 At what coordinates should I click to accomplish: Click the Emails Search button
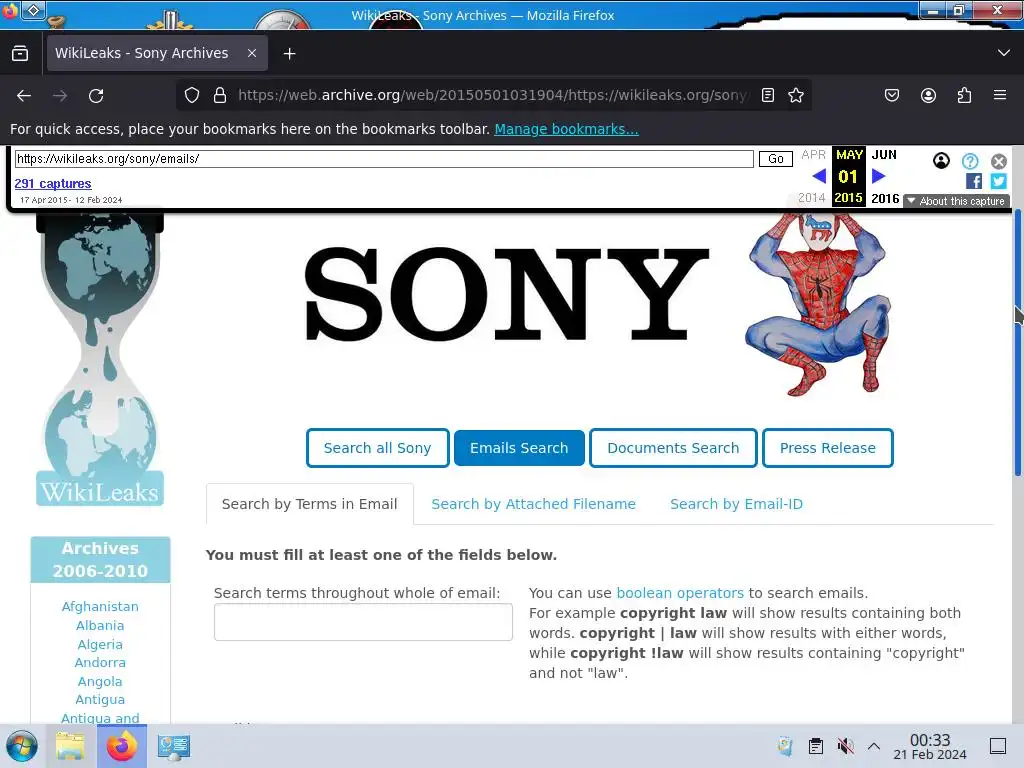coord(519,448)
